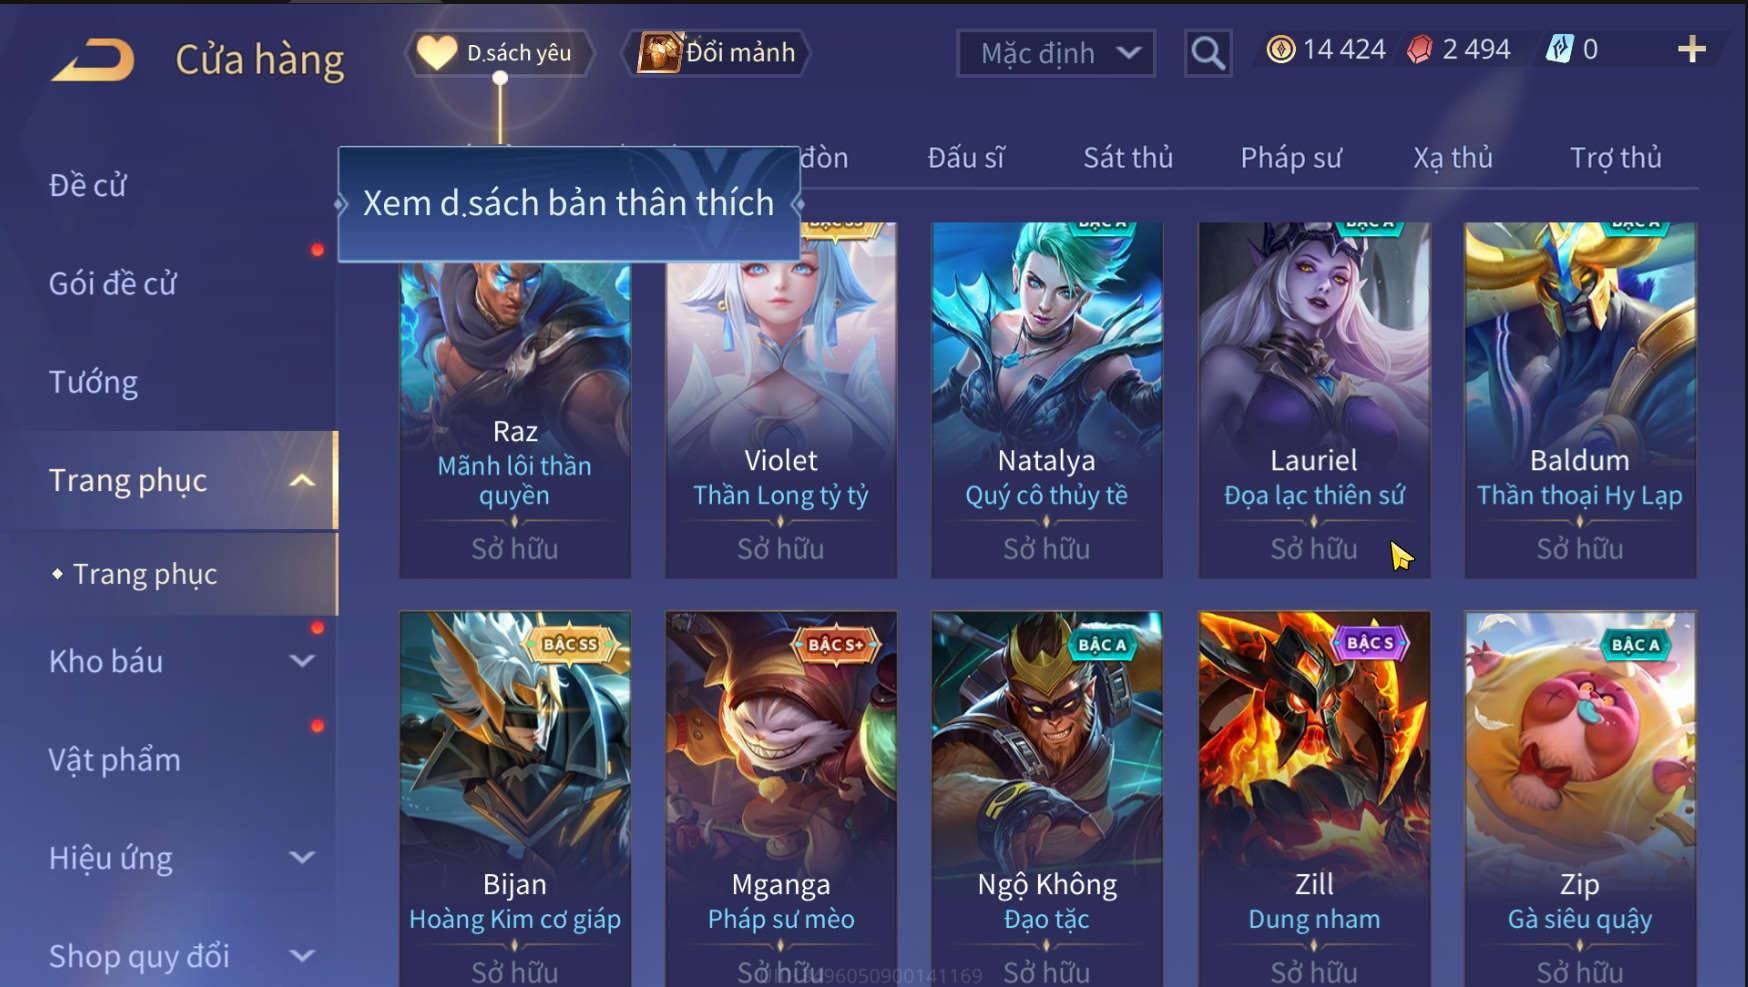Expand the Shop quy đổi section
Screen dimensions: 1748x987
point(302,956)
